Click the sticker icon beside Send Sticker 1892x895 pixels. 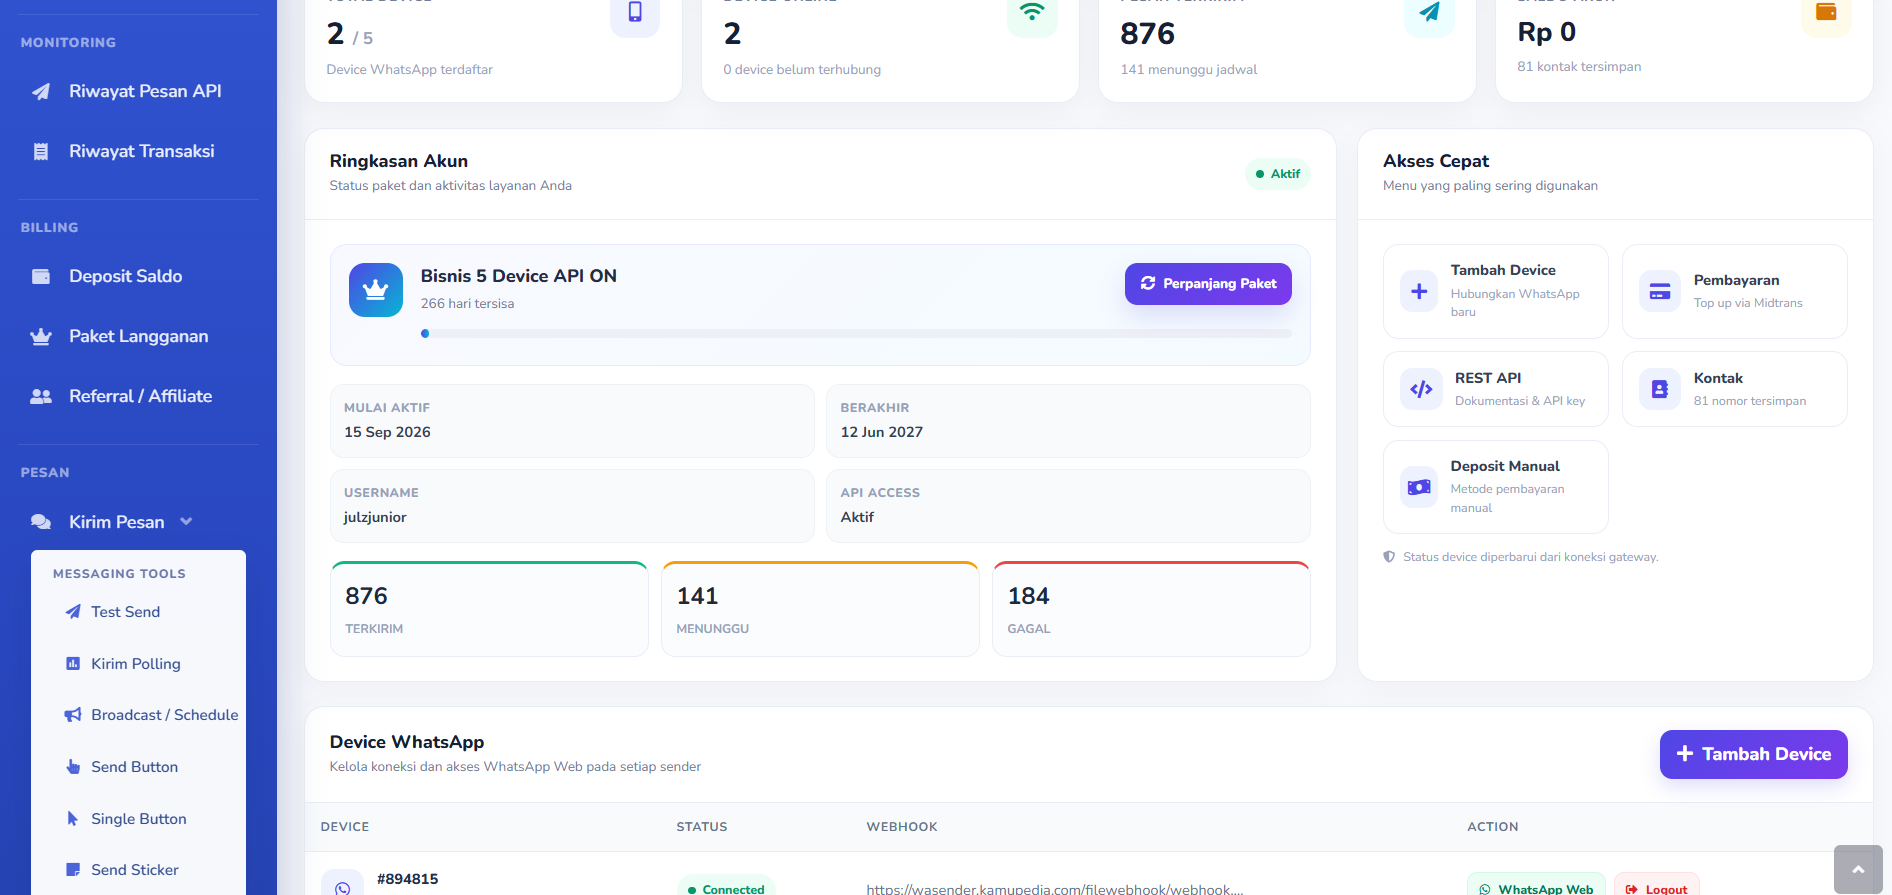point(73,870)
